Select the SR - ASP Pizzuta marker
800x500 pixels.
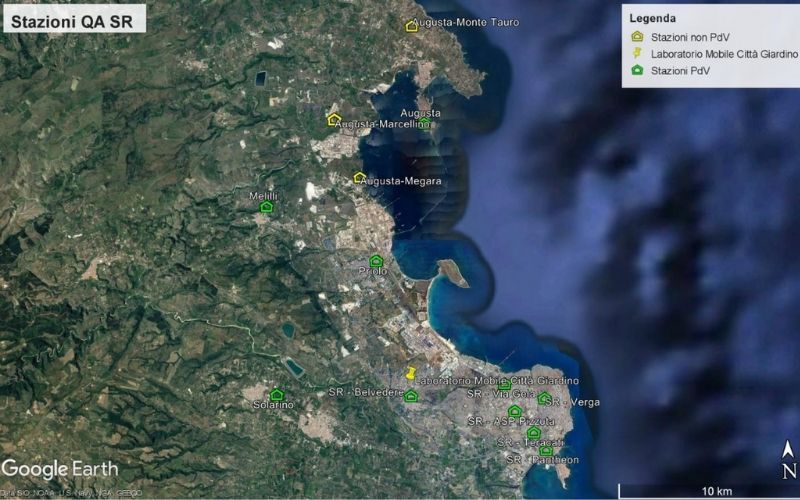(x=515, y=411)
